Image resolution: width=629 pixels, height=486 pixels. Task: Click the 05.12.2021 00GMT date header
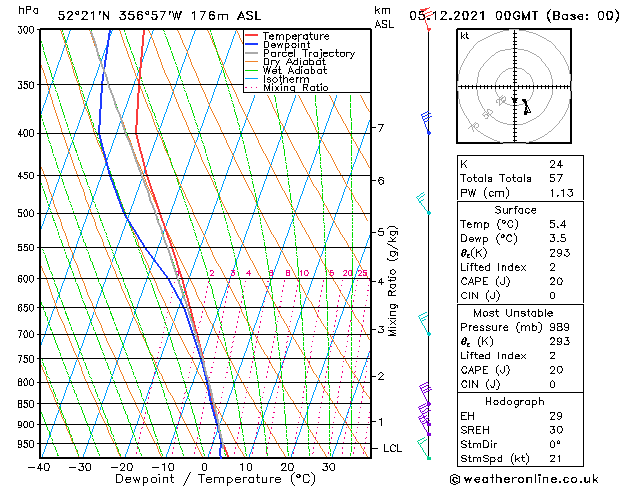(x=473, y=16)
